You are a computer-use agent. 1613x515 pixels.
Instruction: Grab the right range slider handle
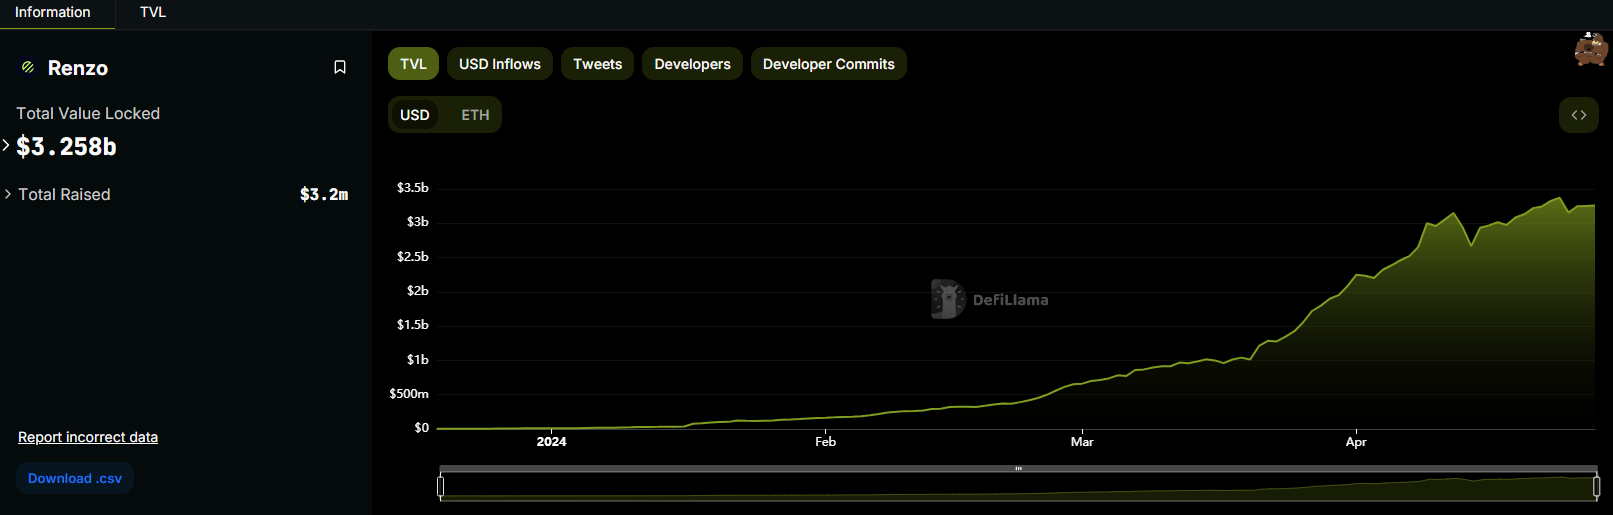[1596, 486]
